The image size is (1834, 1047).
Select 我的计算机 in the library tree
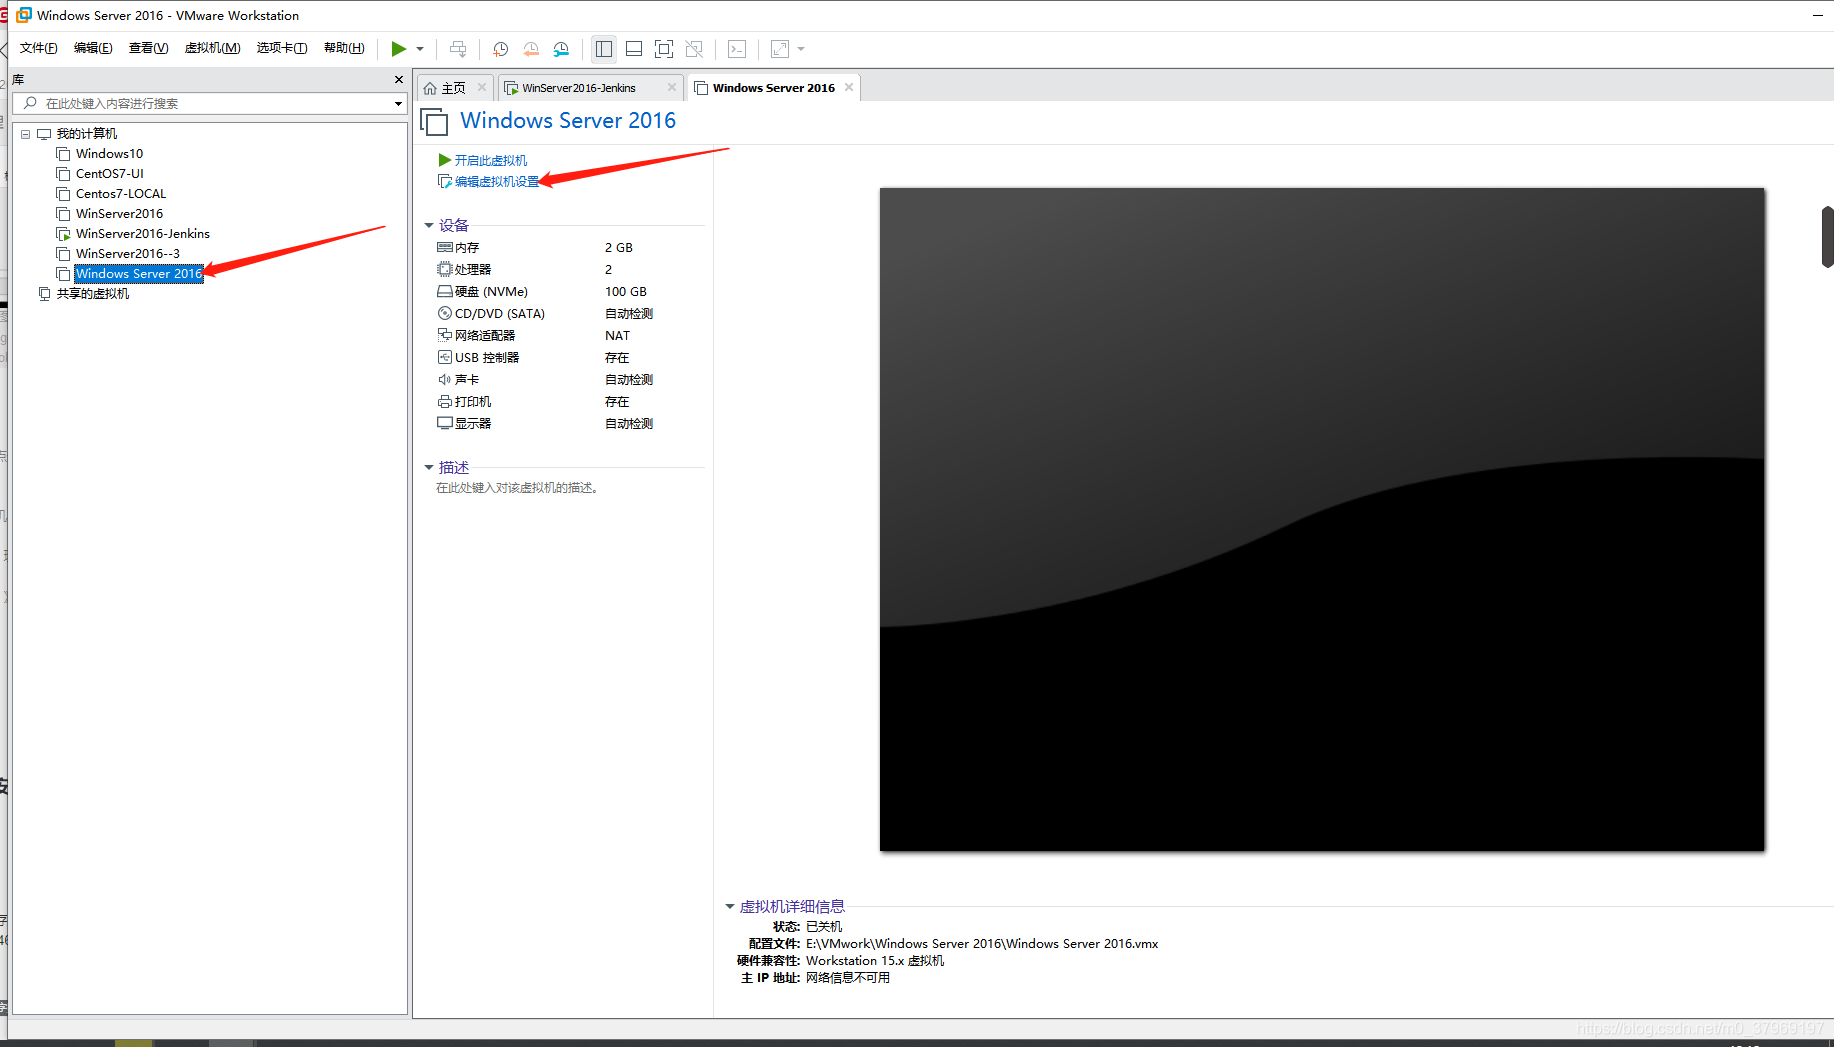pyautogui.click(x=86, y=134)
